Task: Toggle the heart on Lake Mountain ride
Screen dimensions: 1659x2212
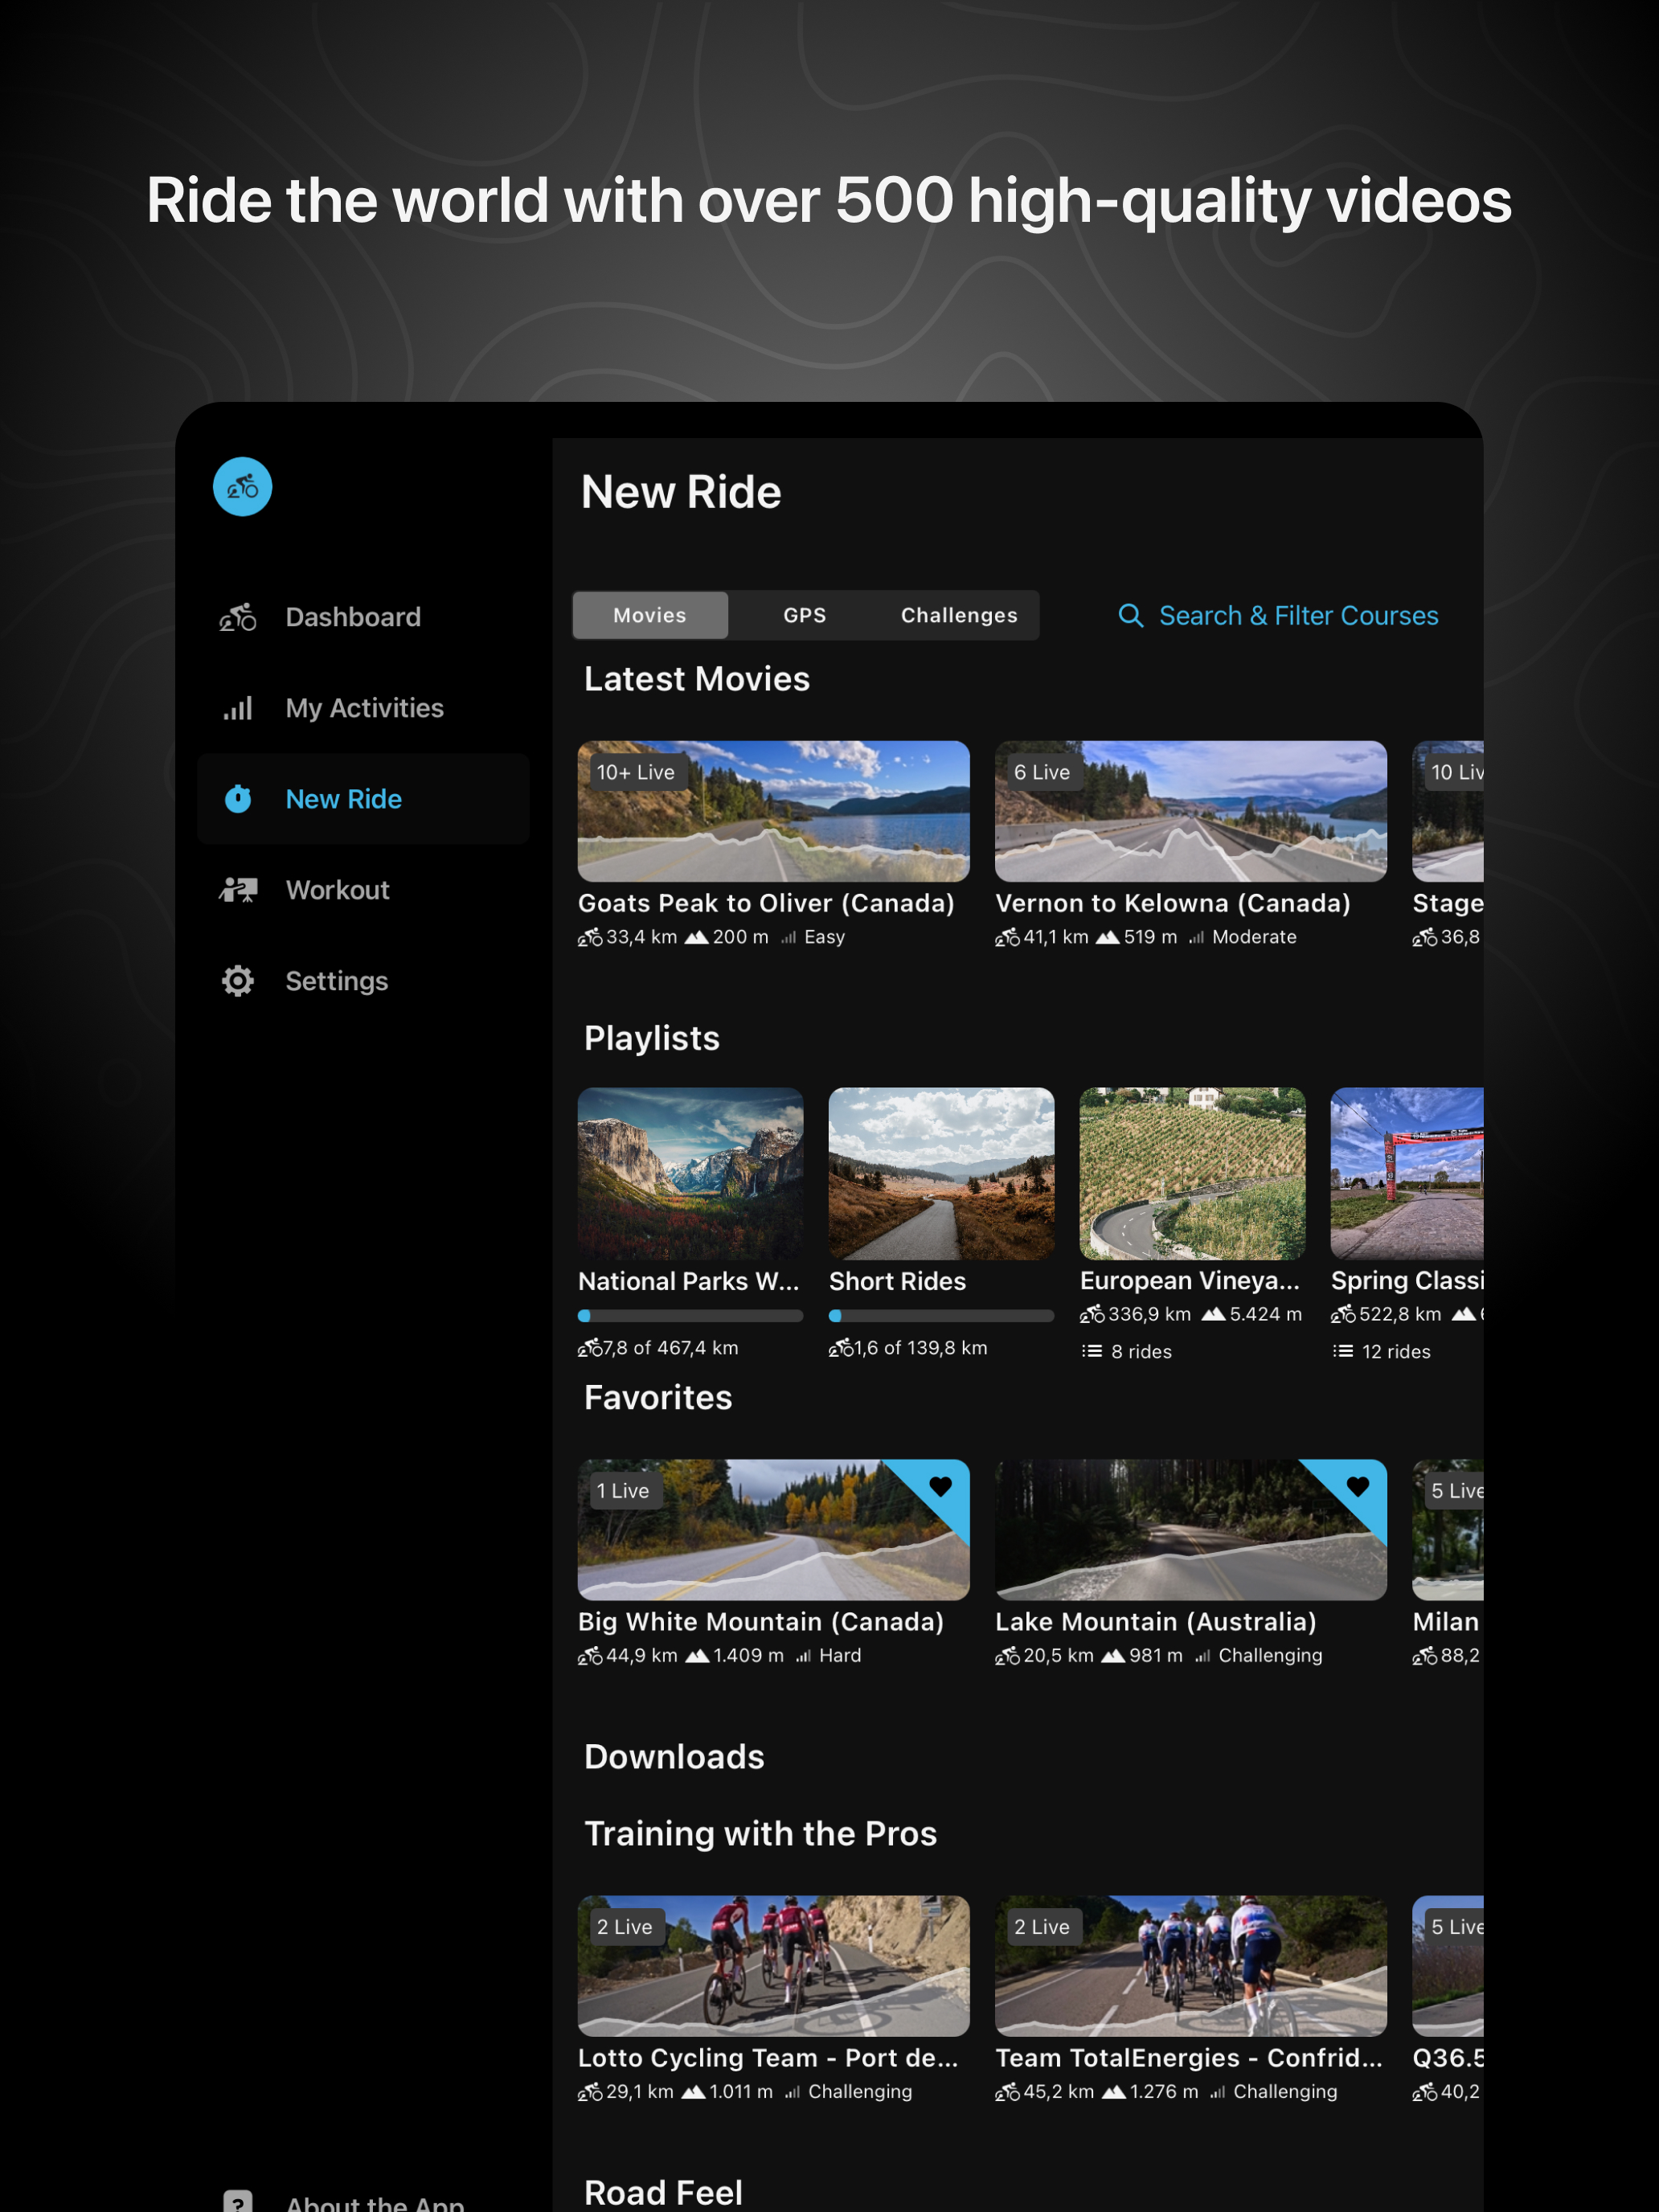Action: 1357,1487
